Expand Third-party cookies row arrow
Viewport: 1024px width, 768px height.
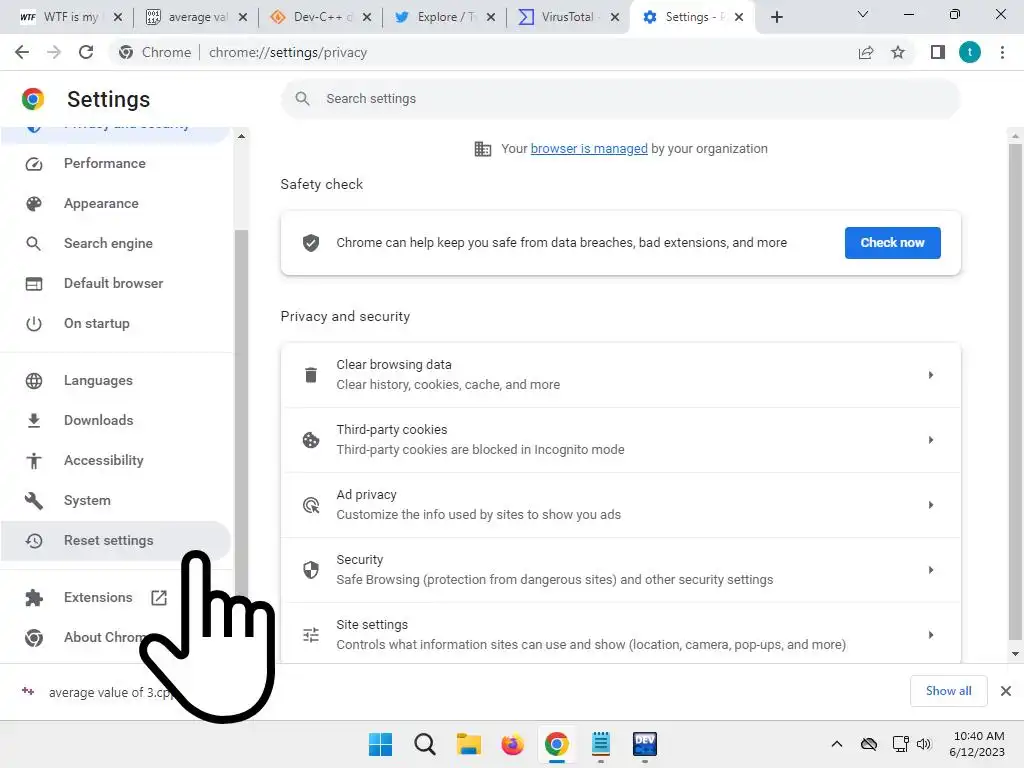931,440
